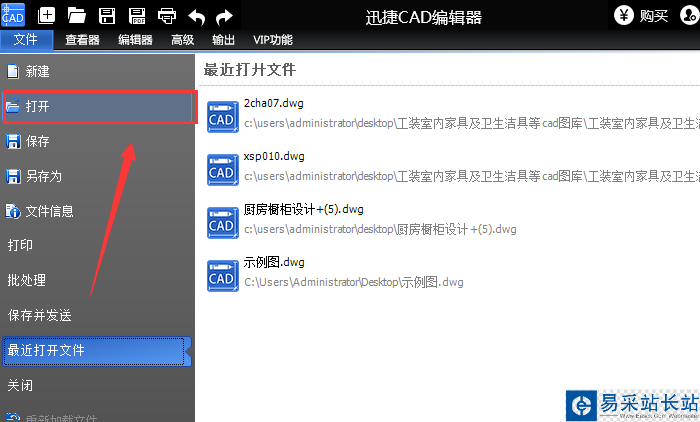Open recent file 2cha07.dwg
700x422 pixels.
point(274,104)
